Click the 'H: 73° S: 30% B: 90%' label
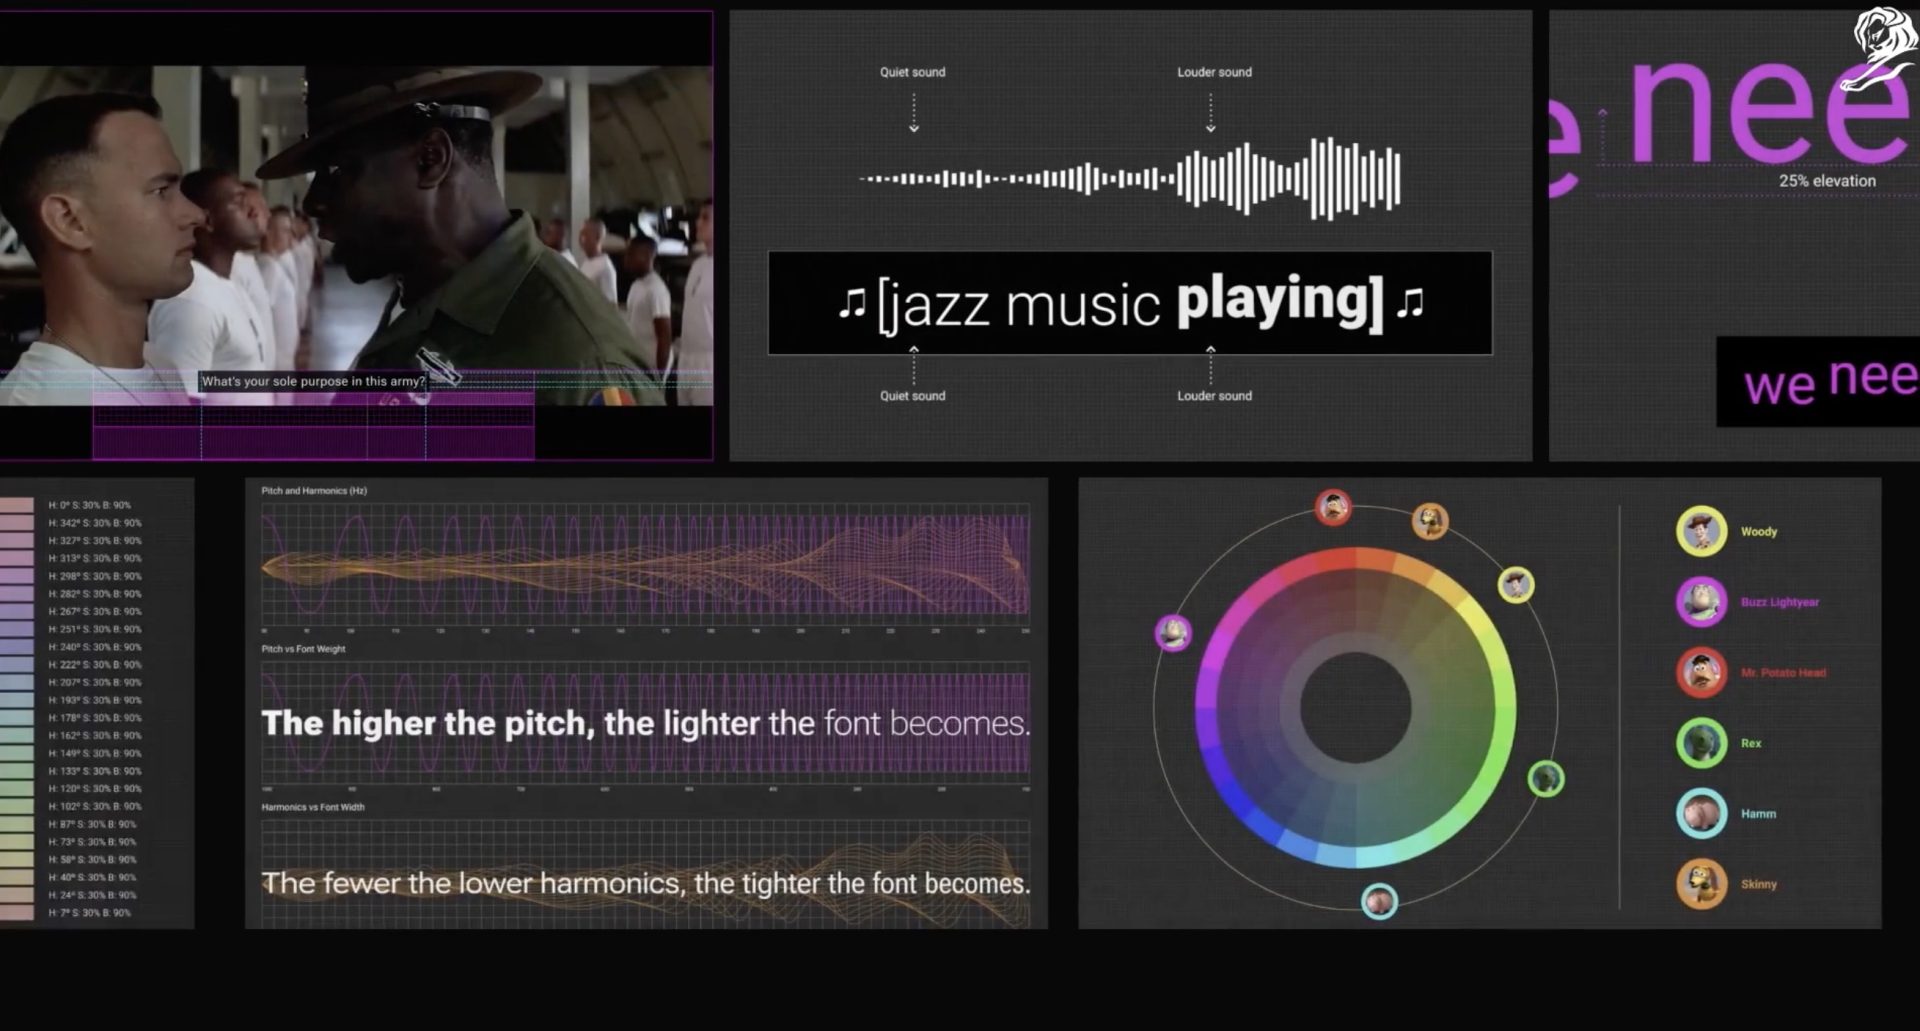The image size is (1920, 1031). coord(92,842)
